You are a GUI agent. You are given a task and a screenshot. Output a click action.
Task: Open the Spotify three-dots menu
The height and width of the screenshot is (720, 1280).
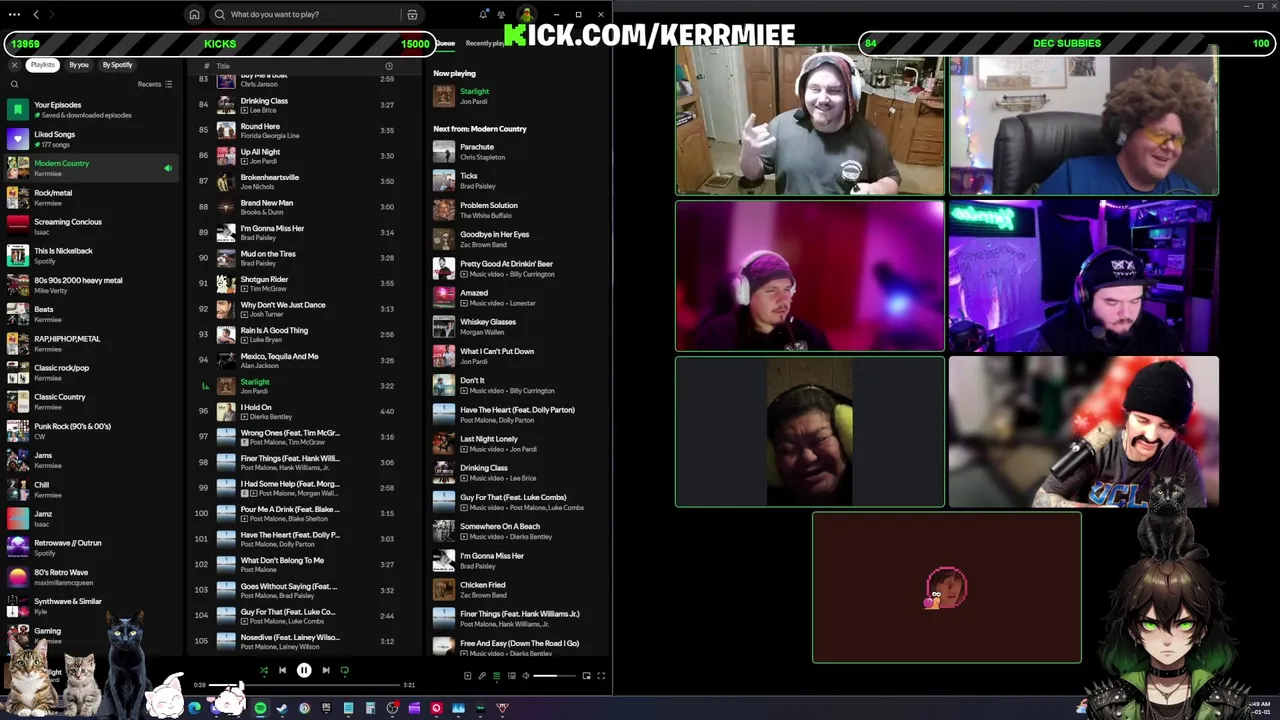[14, 14]
